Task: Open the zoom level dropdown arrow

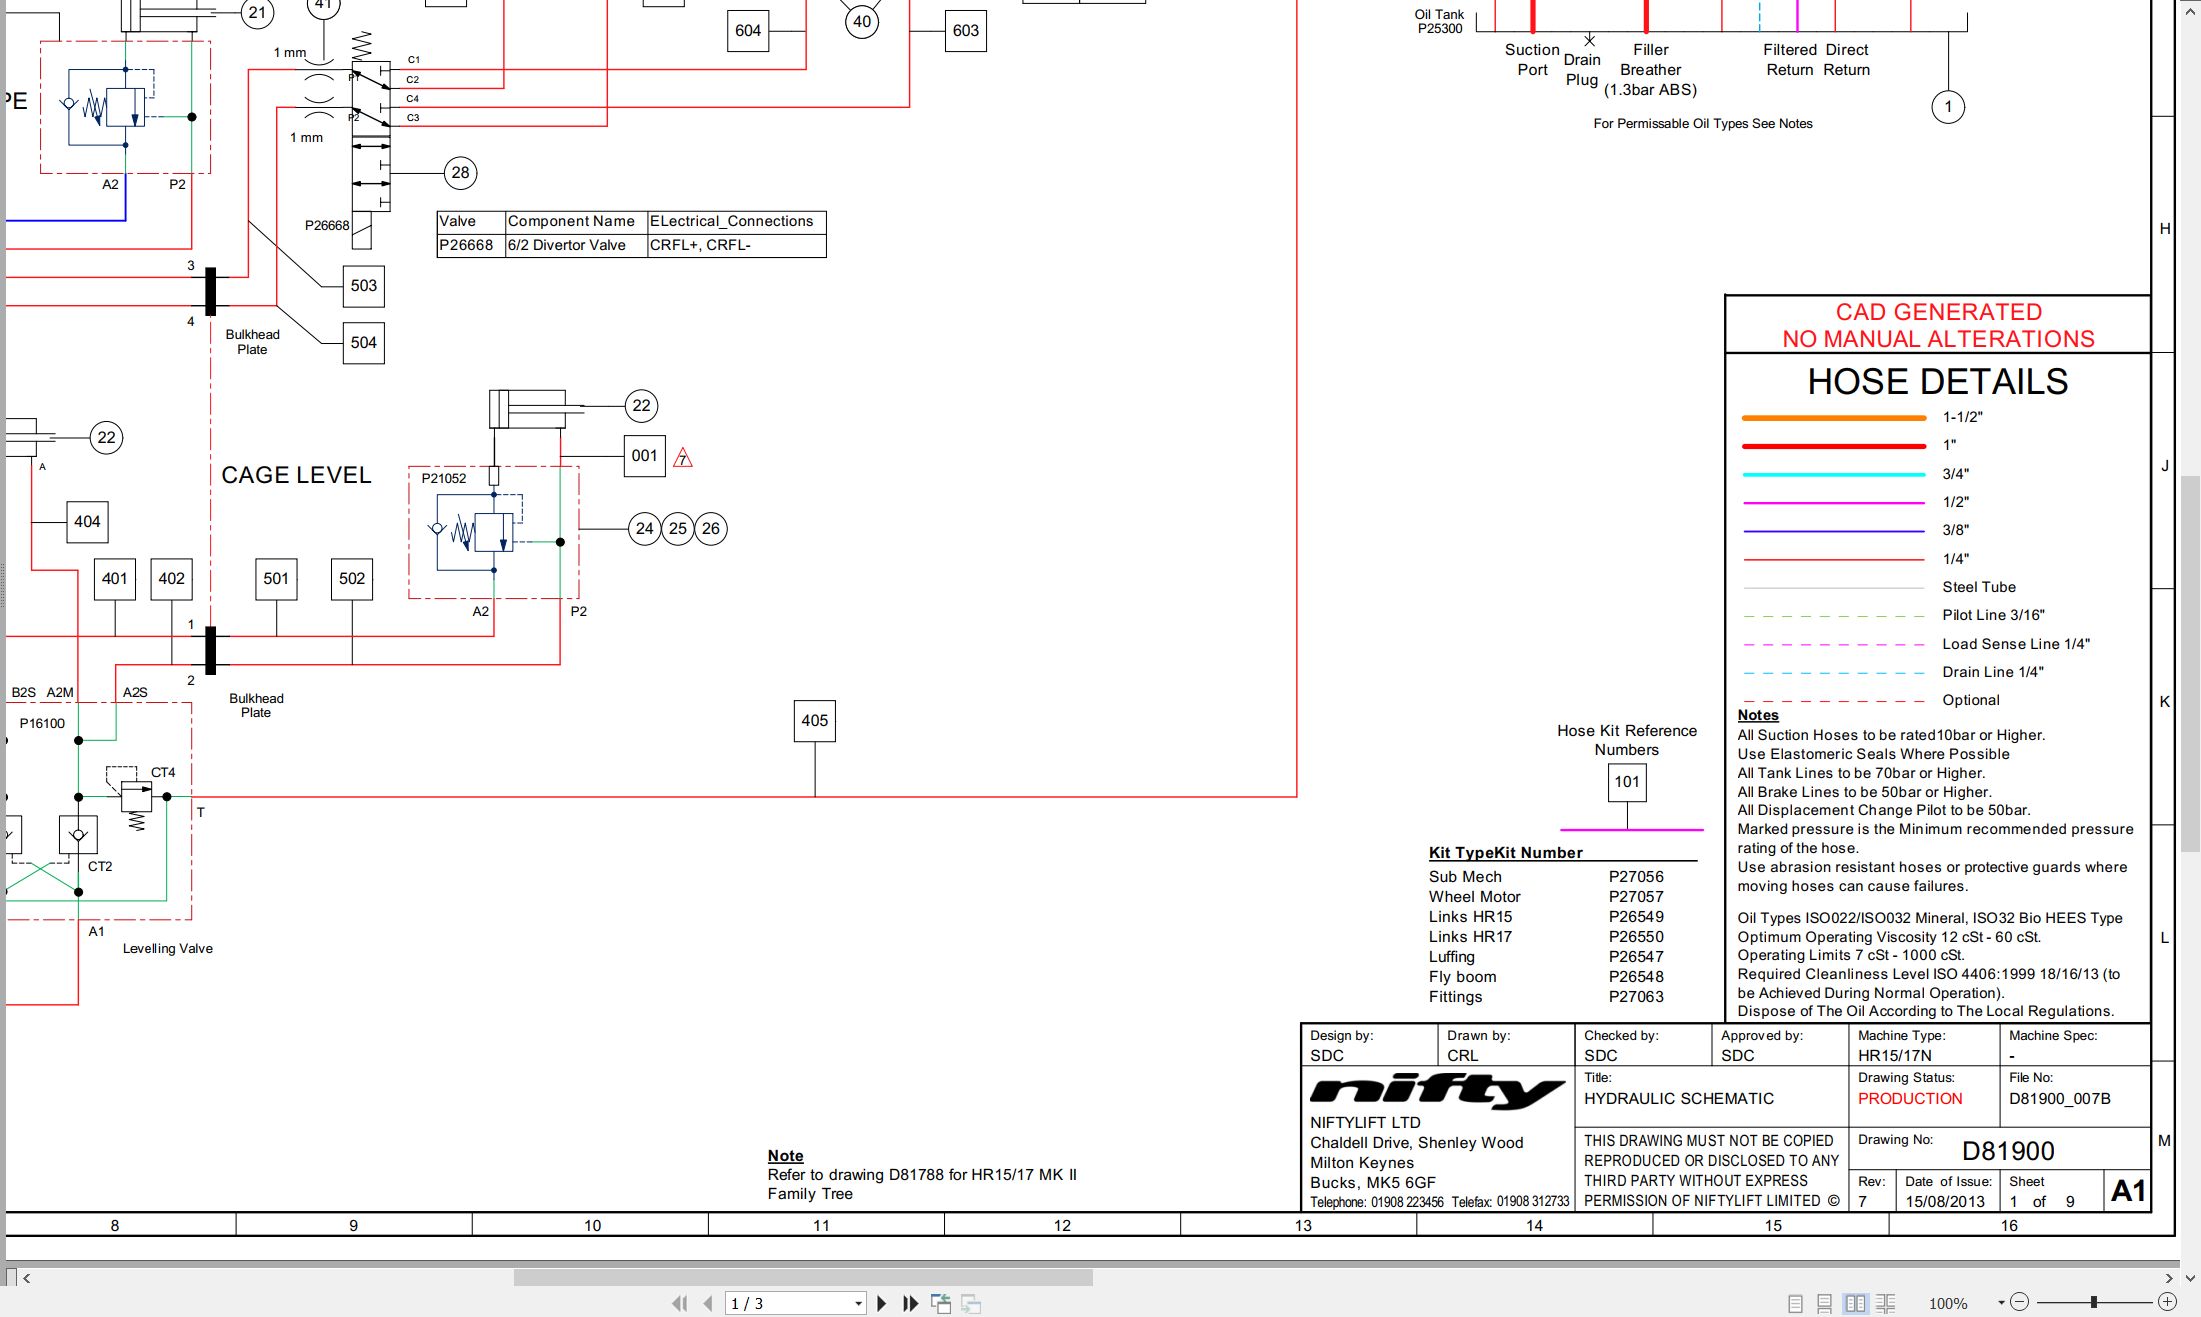Action: point(2001,1302)
